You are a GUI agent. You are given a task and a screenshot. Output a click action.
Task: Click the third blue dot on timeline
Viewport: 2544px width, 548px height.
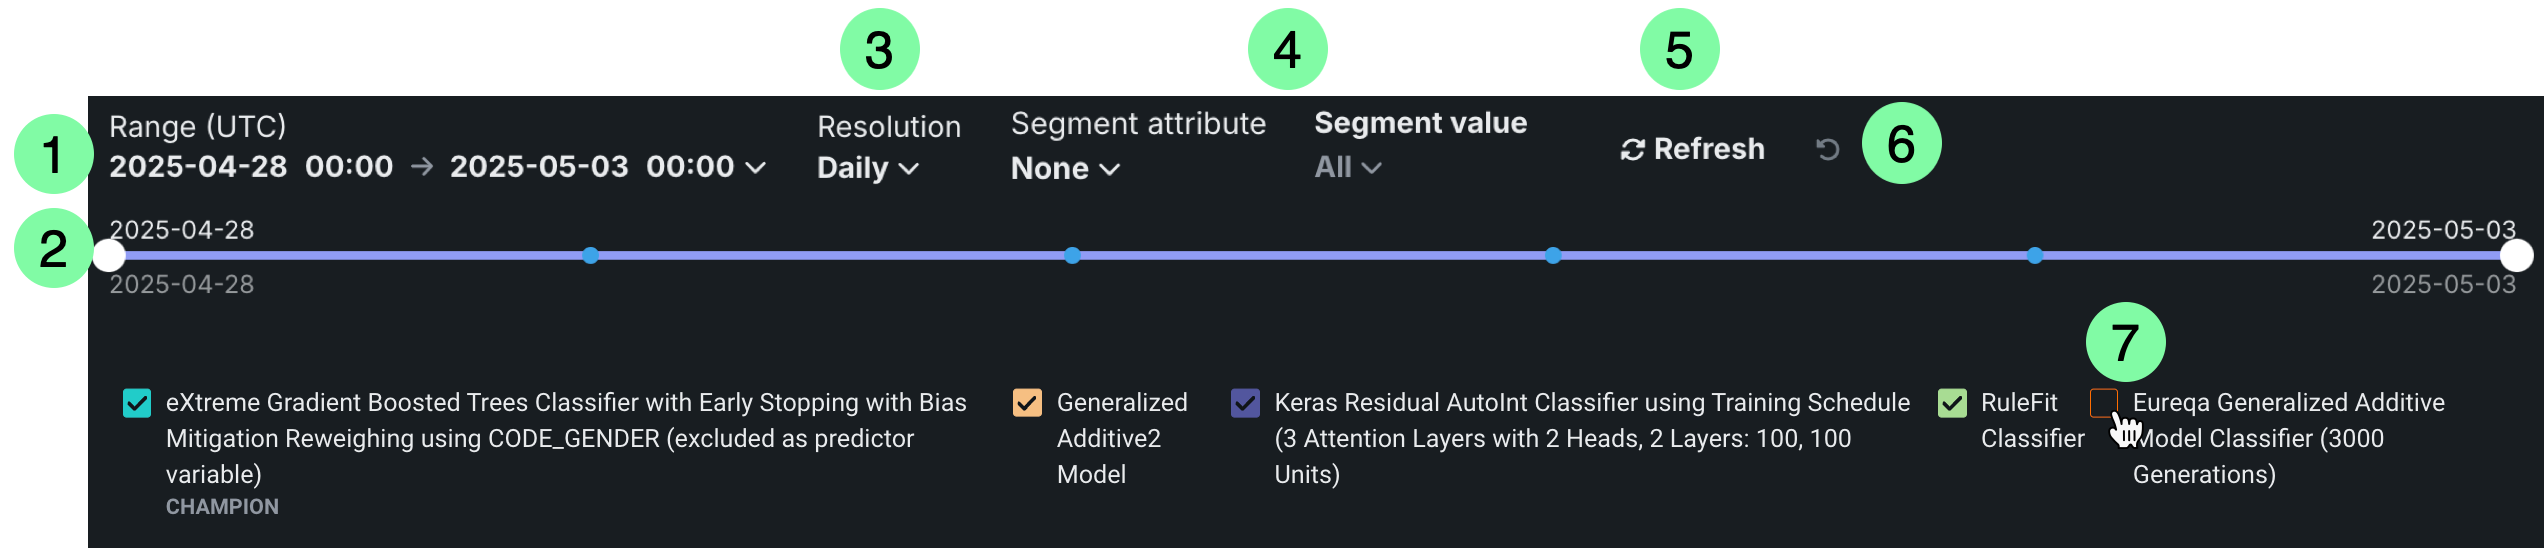[1072, 256]
